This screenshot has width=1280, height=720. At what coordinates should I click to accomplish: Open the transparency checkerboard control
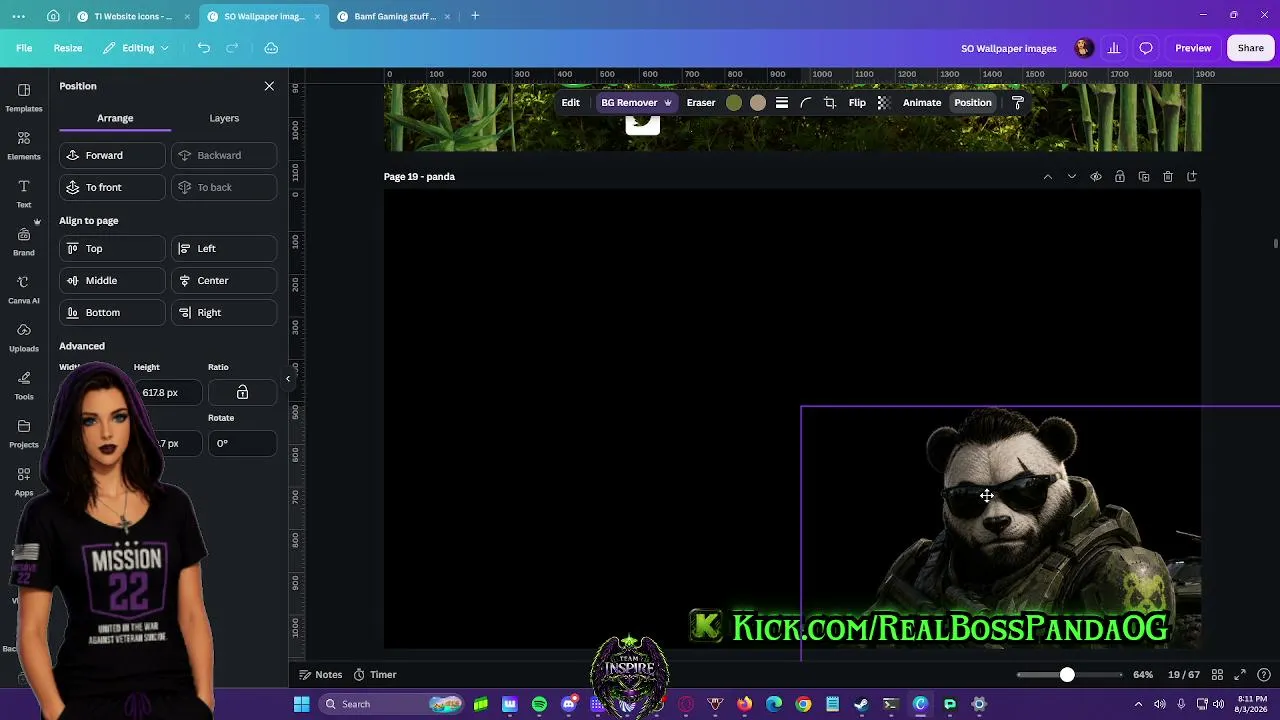click(x=884, y=103)
